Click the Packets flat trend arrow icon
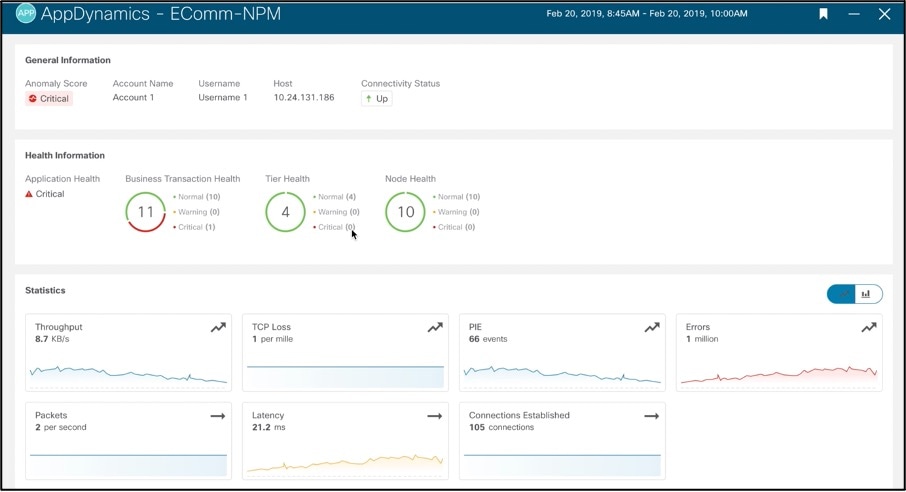906x492 pixels. coord(218,416)
